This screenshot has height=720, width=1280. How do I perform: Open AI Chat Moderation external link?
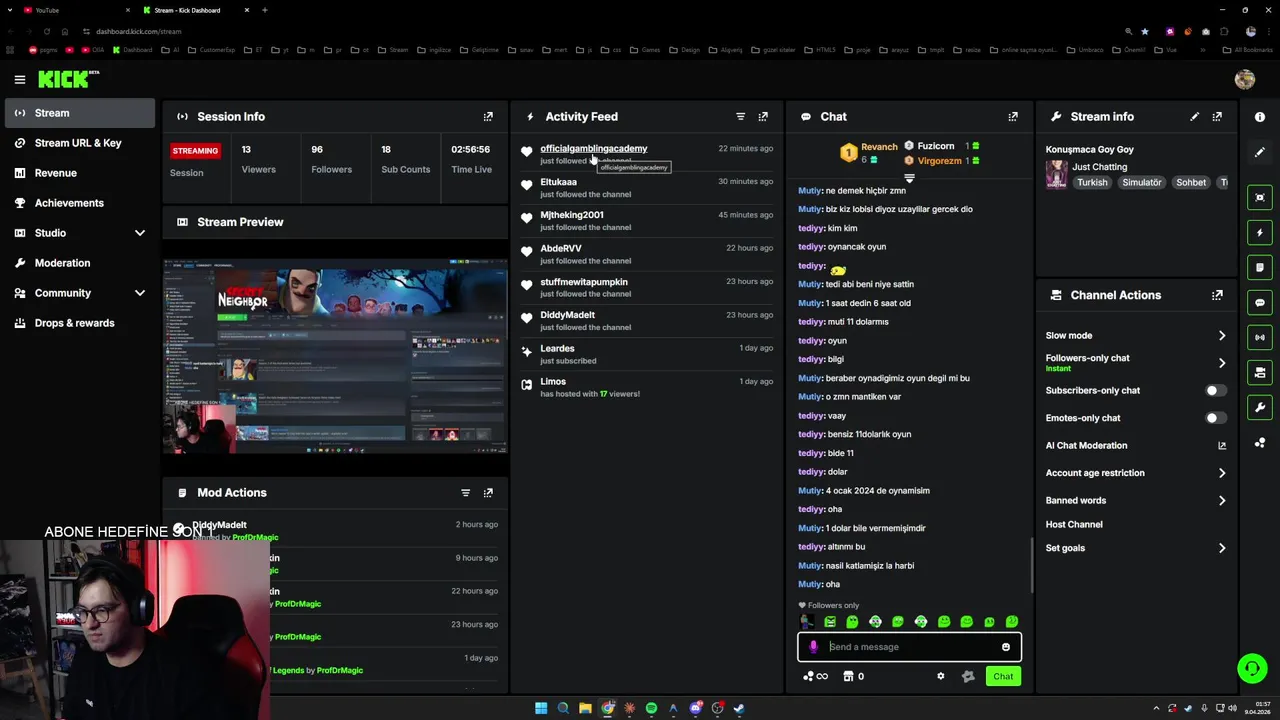point(1221,446)
